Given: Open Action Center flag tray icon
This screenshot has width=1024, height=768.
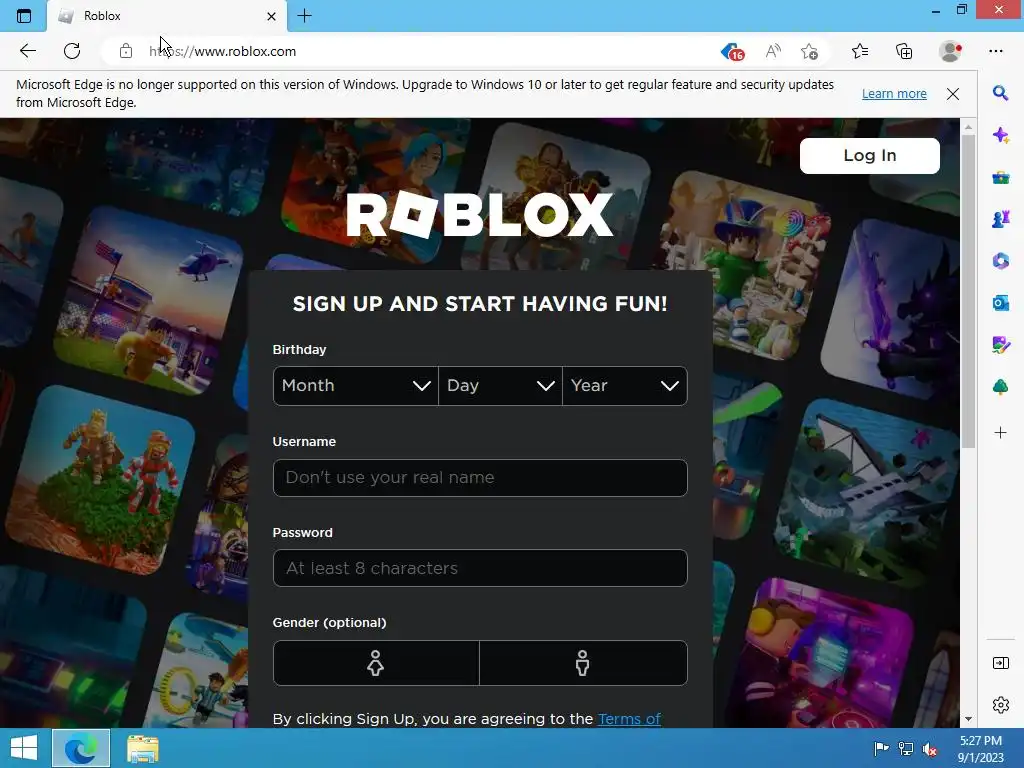Looking at the screenshot, I should [881, 749].
